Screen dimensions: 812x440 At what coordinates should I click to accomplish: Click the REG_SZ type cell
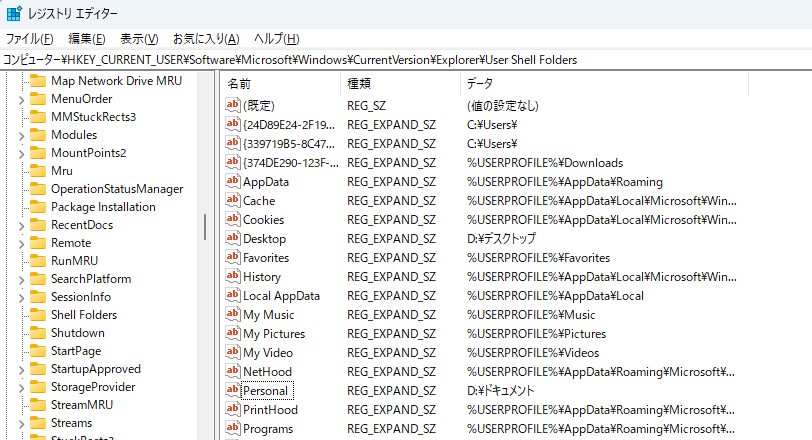[367, 106]
